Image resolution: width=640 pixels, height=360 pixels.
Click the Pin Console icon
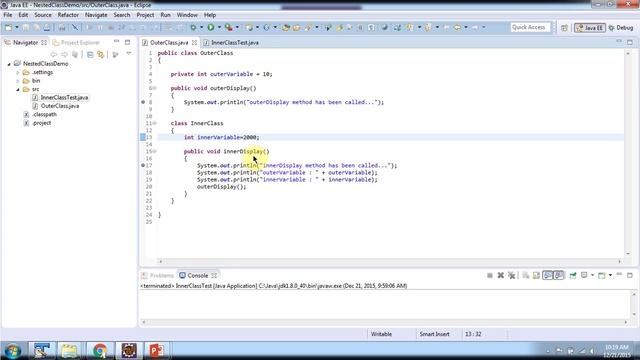pyautogui.click(x=573, y=276)
